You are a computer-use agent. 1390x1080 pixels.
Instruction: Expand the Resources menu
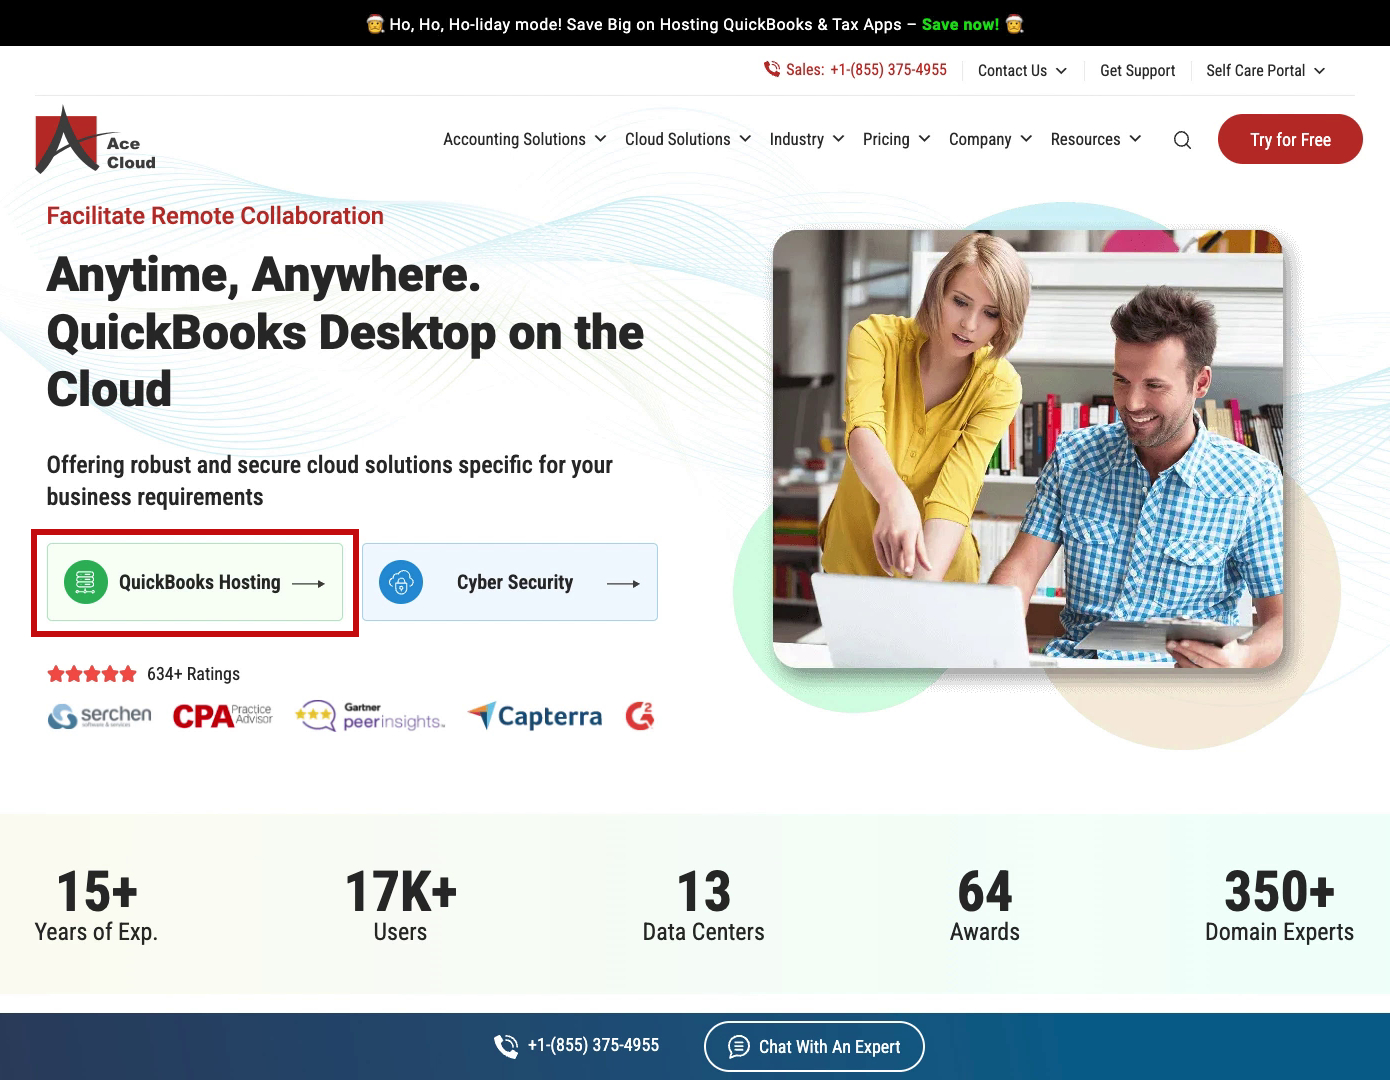[x=1096, y=139]
